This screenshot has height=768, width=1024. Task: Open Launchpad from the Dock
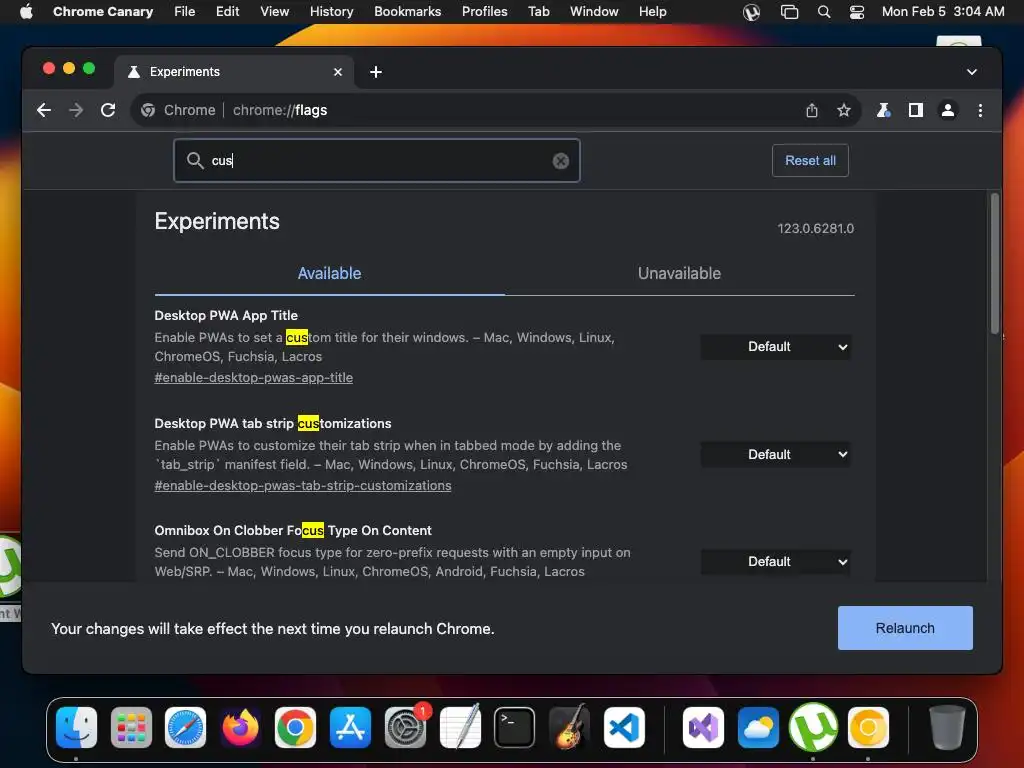click(131, 727)
